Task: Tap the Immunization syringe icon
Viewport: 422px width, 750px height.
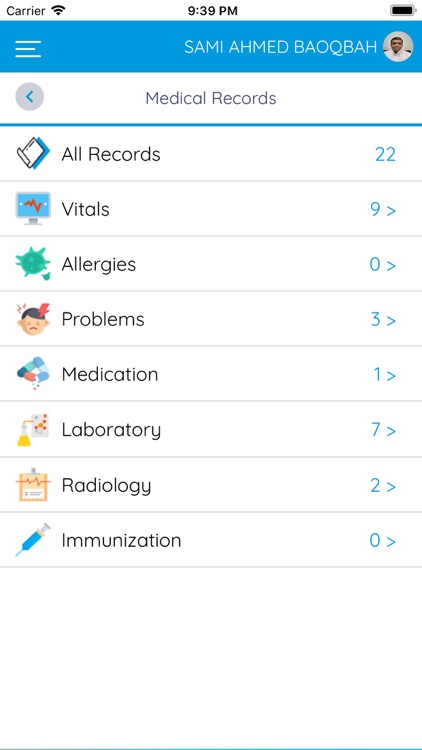Action: click(x=33, y=540)
